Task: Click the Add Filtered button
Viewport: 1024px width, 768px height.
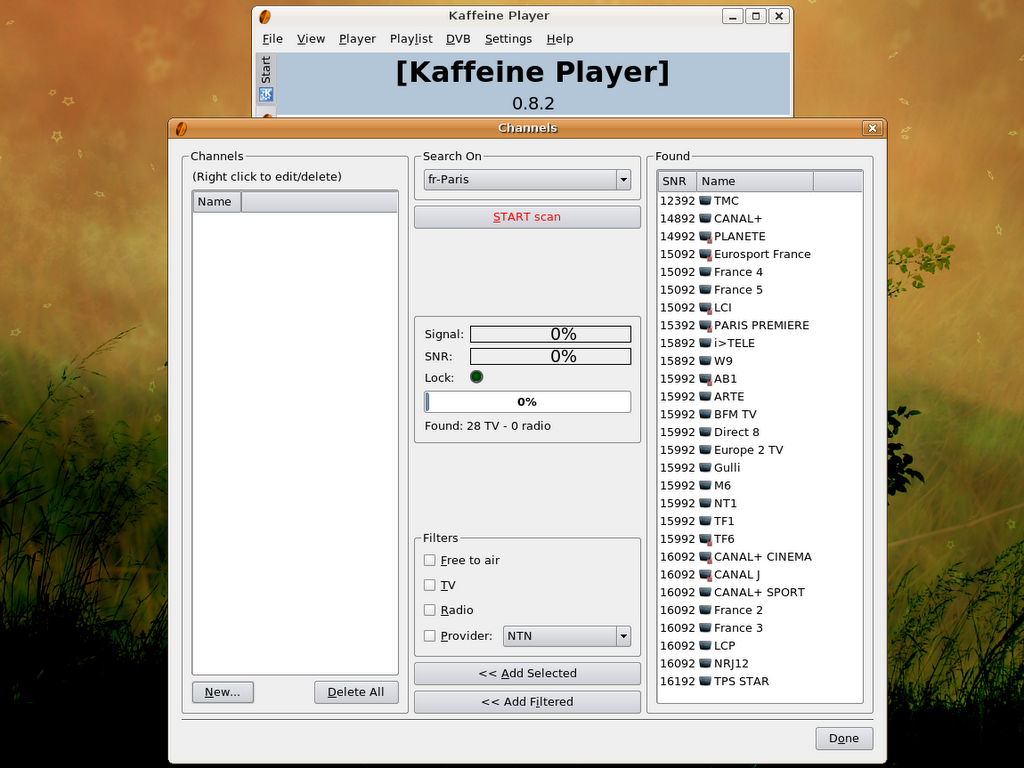Action: tap(527, 702)
